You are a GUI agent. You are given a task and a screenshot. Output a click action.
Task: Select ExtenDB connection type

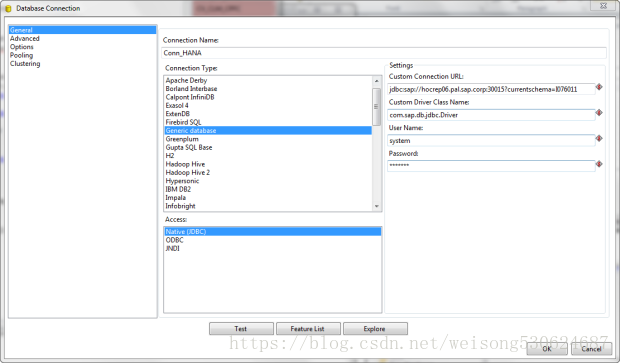(268, 113)
